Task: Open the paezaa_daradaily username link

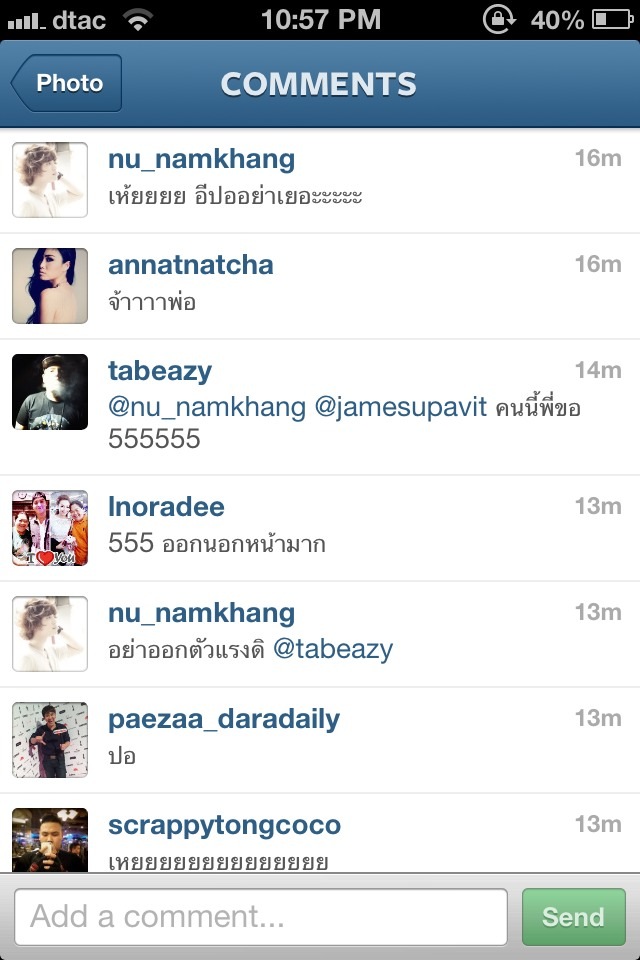Action: (224, 719)
